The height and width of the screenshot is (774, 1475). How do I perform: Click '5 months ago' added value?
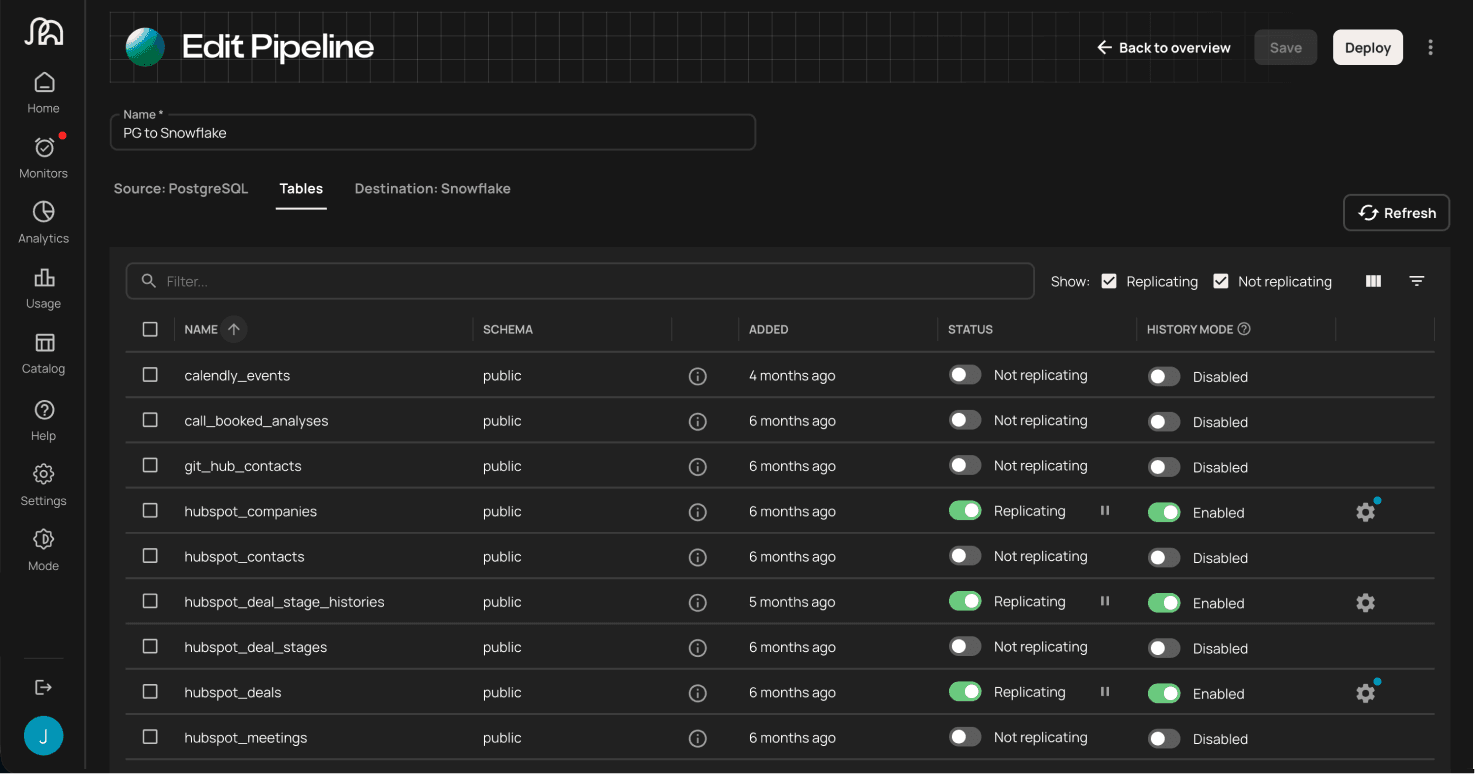pos(792,602)
